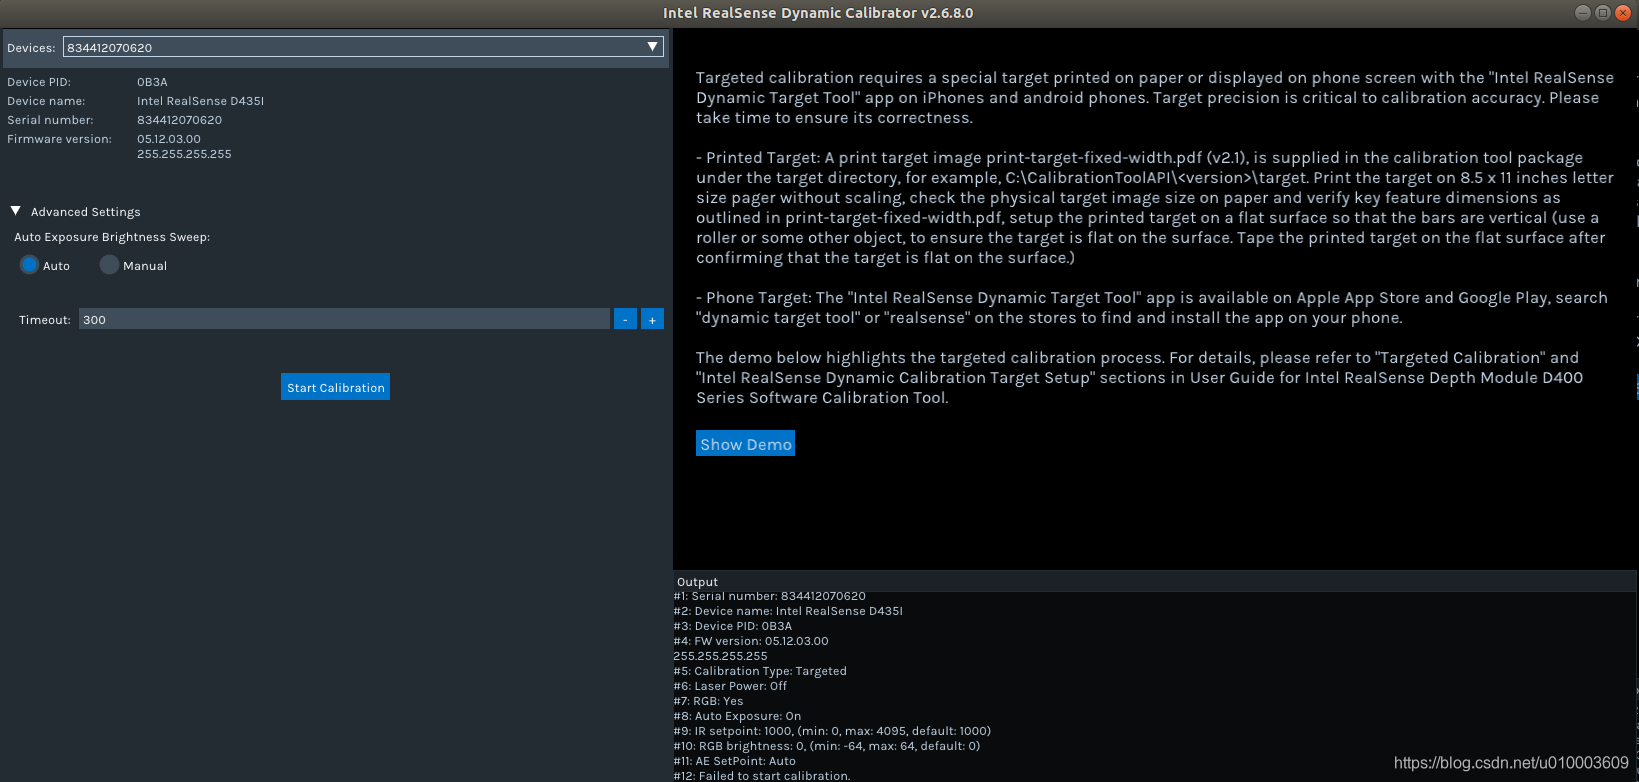The height and width of the screenshot is (782, 1639).
Task: Click the Device PID value 0B3A
Action: click(152, 82)
